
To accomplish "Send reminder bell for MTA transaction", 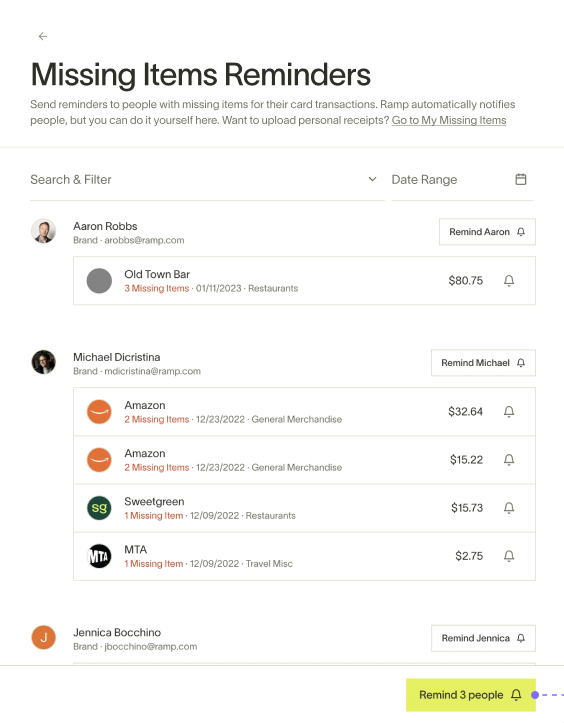I will pos(509,556).
